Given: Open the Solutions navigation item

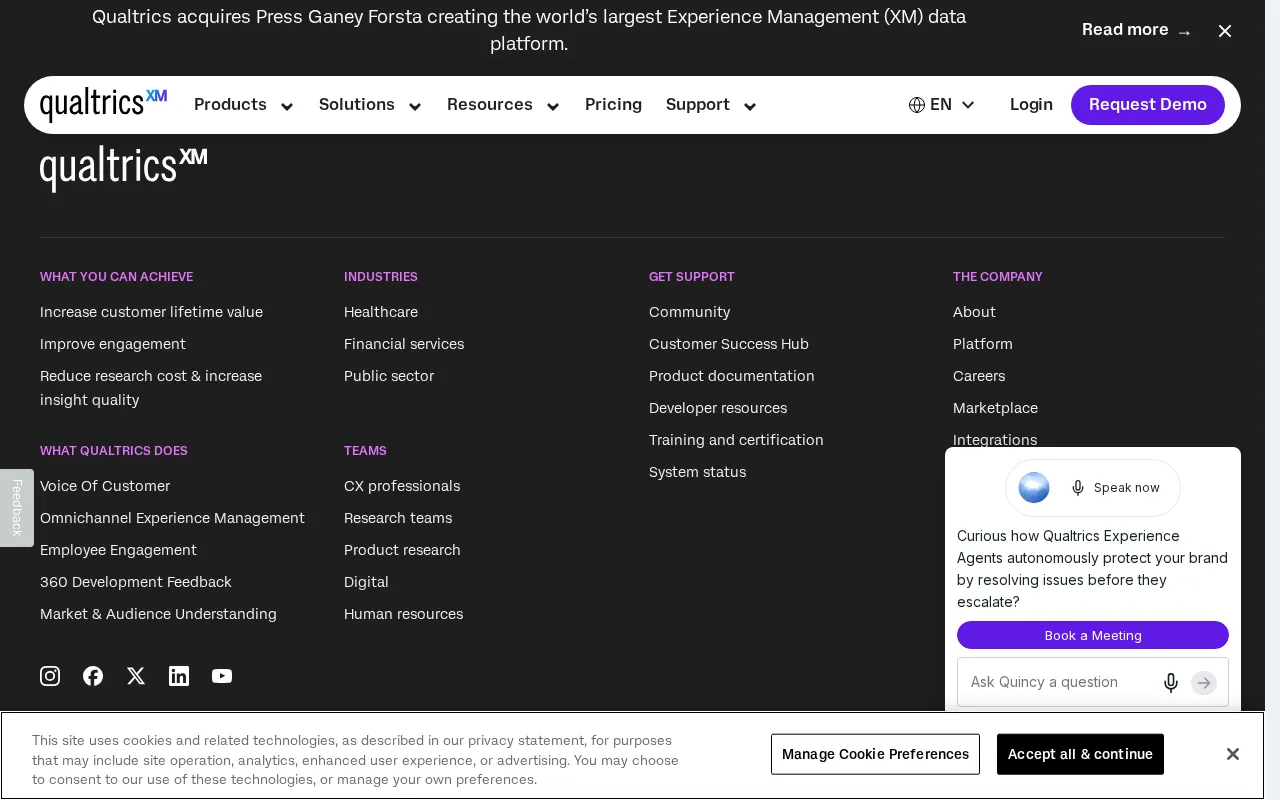Looking at the screenshot, I should tap(357, 105).
